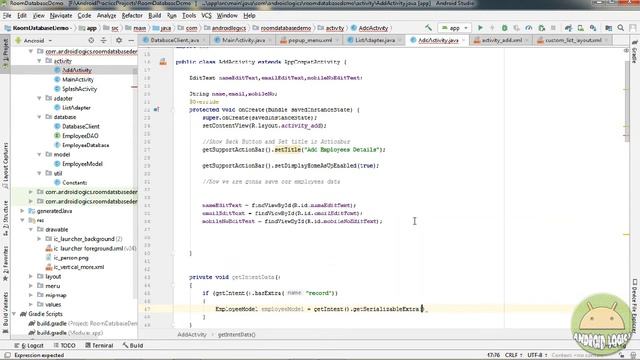This screenshot has height=360, width=640.
Task: Expand the values folder
Action: tap(31, 304)
